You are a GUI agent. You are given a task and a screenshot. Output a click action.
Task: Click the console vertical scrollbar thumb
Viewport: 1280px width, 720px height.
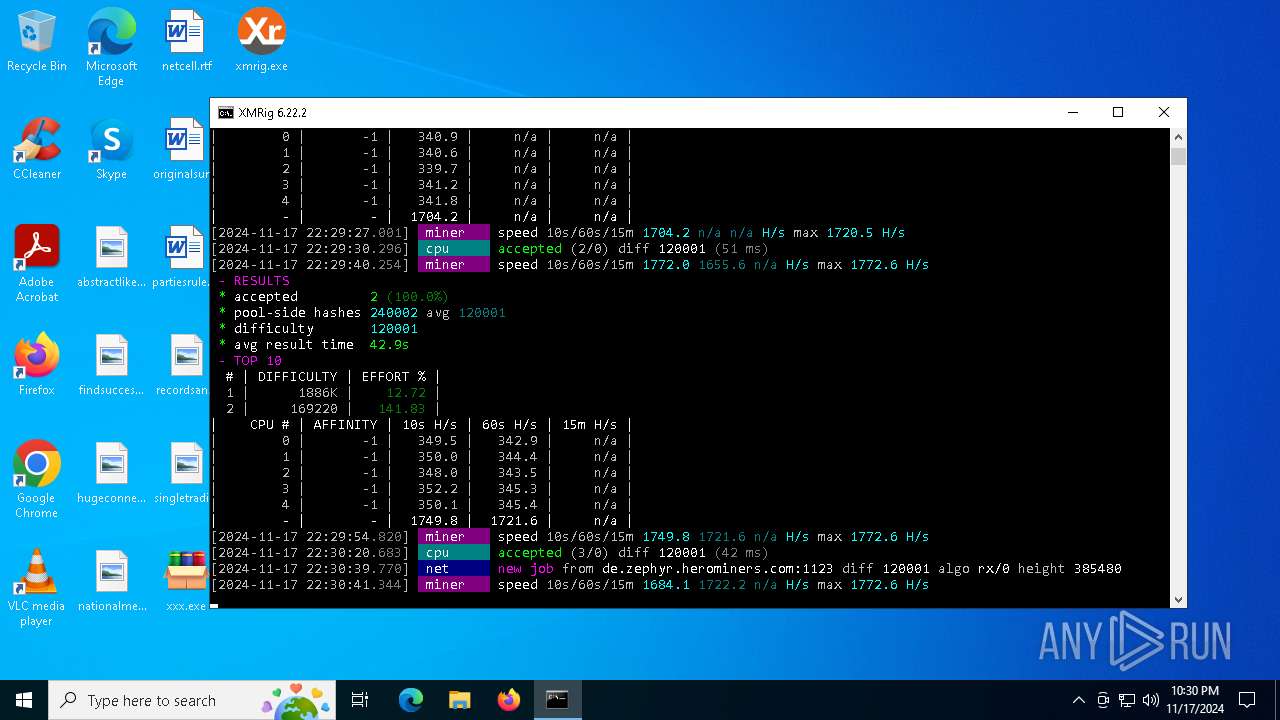click(1179, 156)
